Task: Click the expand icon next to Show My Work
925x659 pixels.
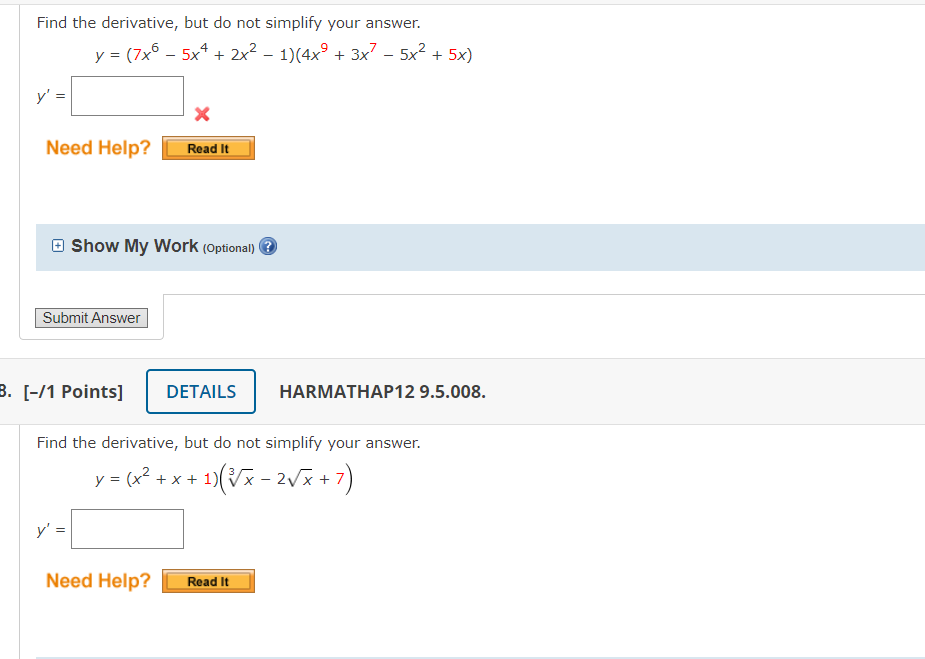Action: [58, 245]
